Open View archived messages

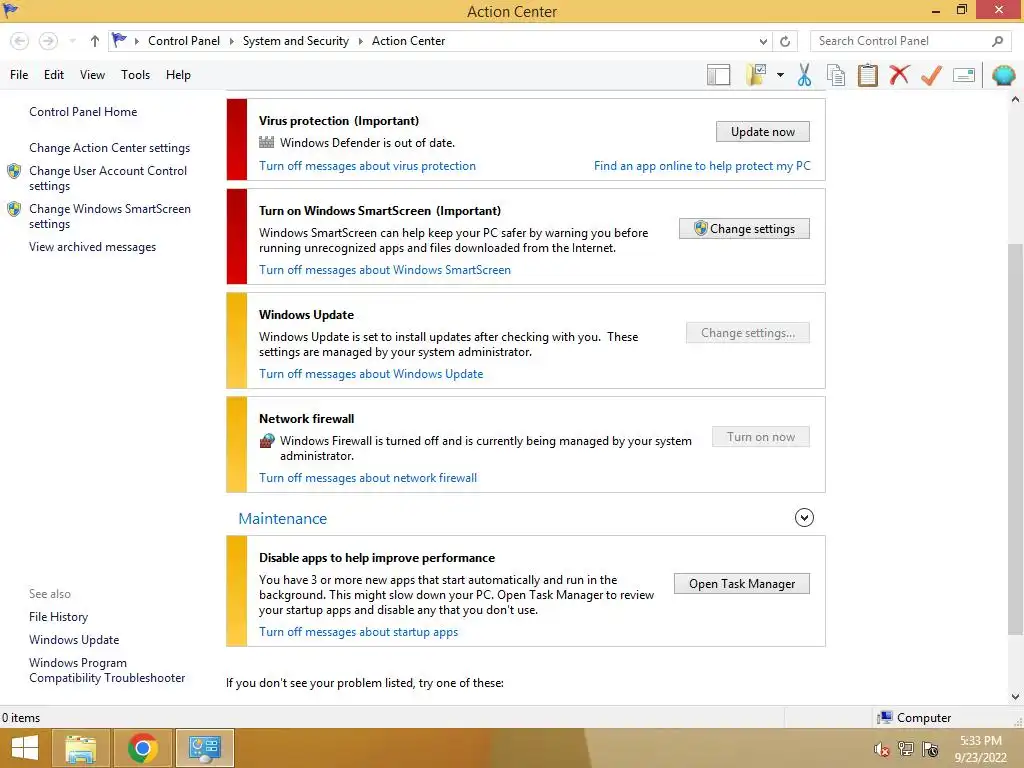93,247
